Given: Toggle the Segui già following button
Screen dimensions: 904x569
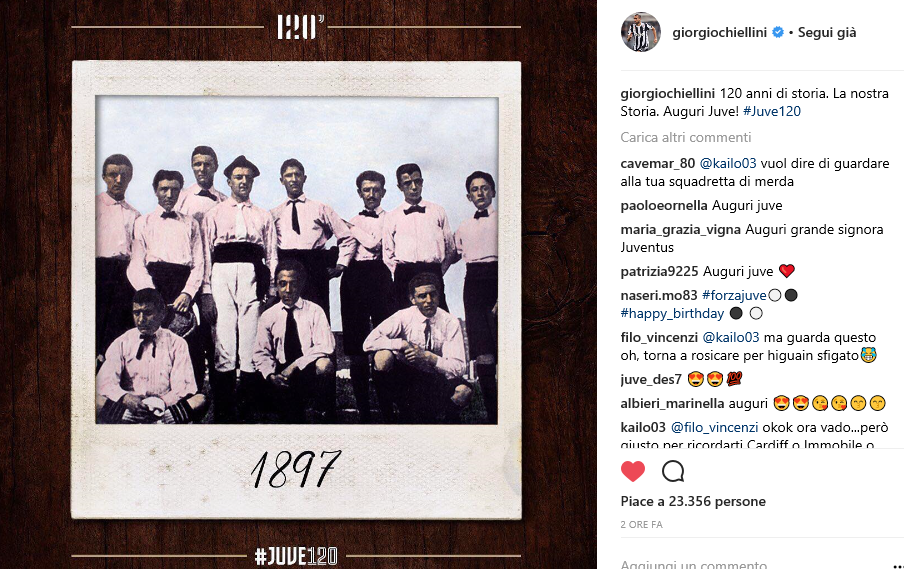Looking at the screenshot, I should 827,32.
